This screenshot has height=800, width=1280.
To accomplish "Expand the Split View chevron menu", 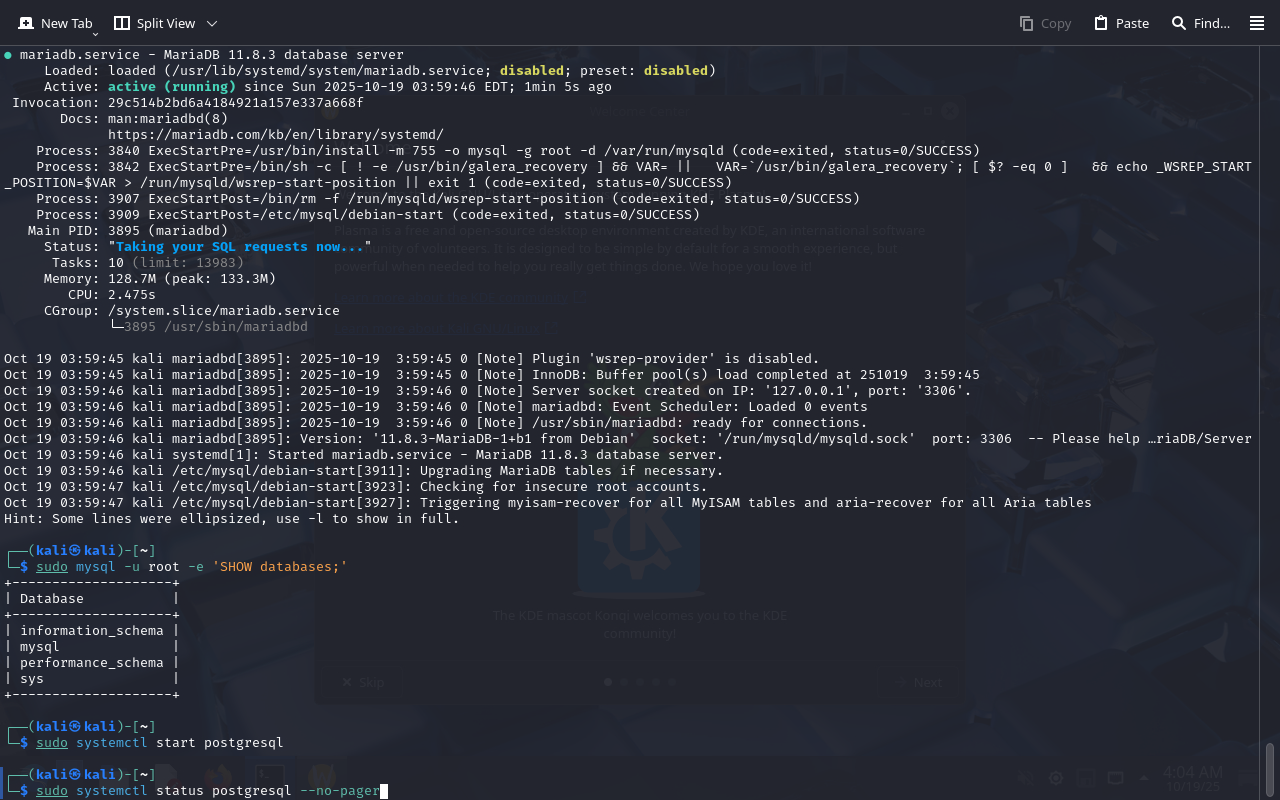I will (x=211, y=23).
